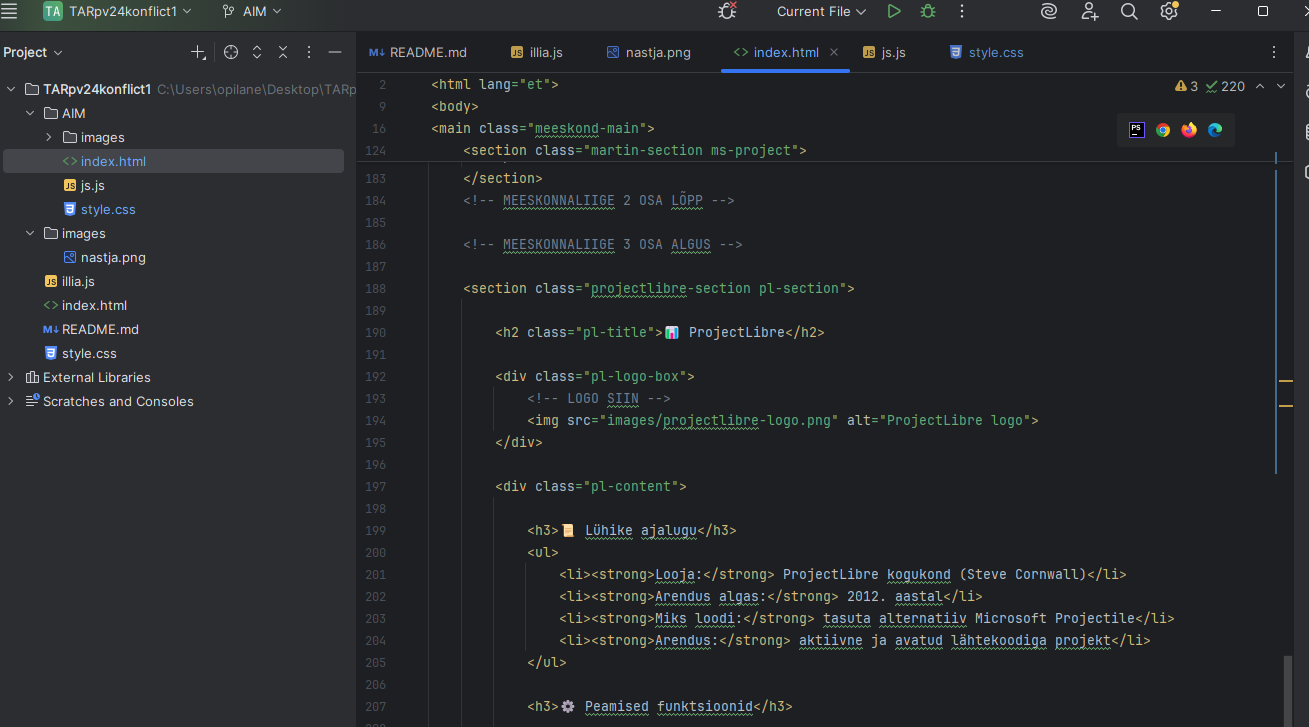Open the Current File run configuration dropdown
Screen dimensions: 1309x727
[x=821, y=12]
